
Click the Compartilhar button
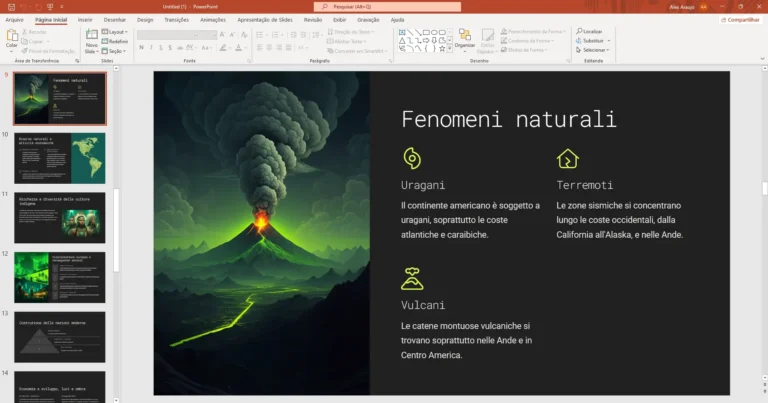(740, 20)
